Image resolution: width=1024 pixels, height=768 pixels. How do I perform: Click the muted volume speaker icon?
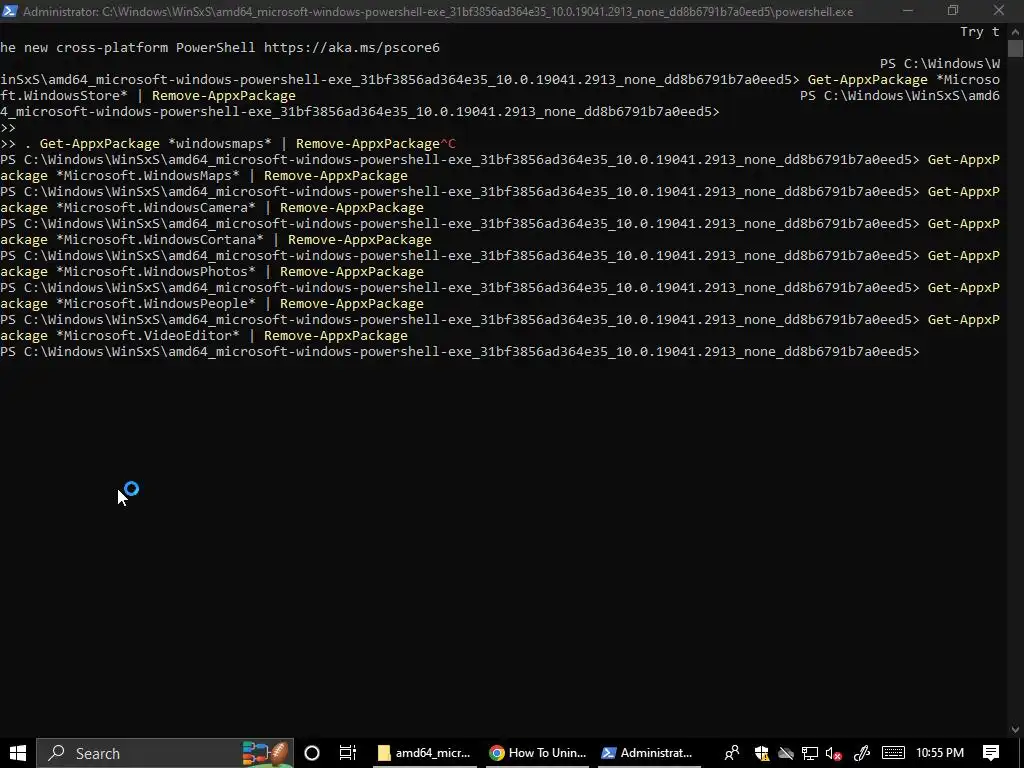pos(833,753)
